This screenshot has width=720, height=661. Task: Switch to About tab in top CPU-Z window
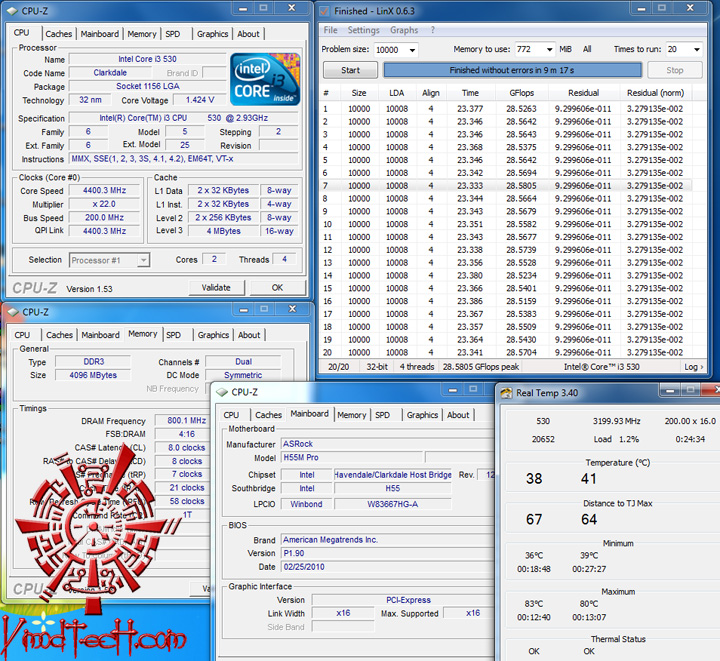point(248,34)
